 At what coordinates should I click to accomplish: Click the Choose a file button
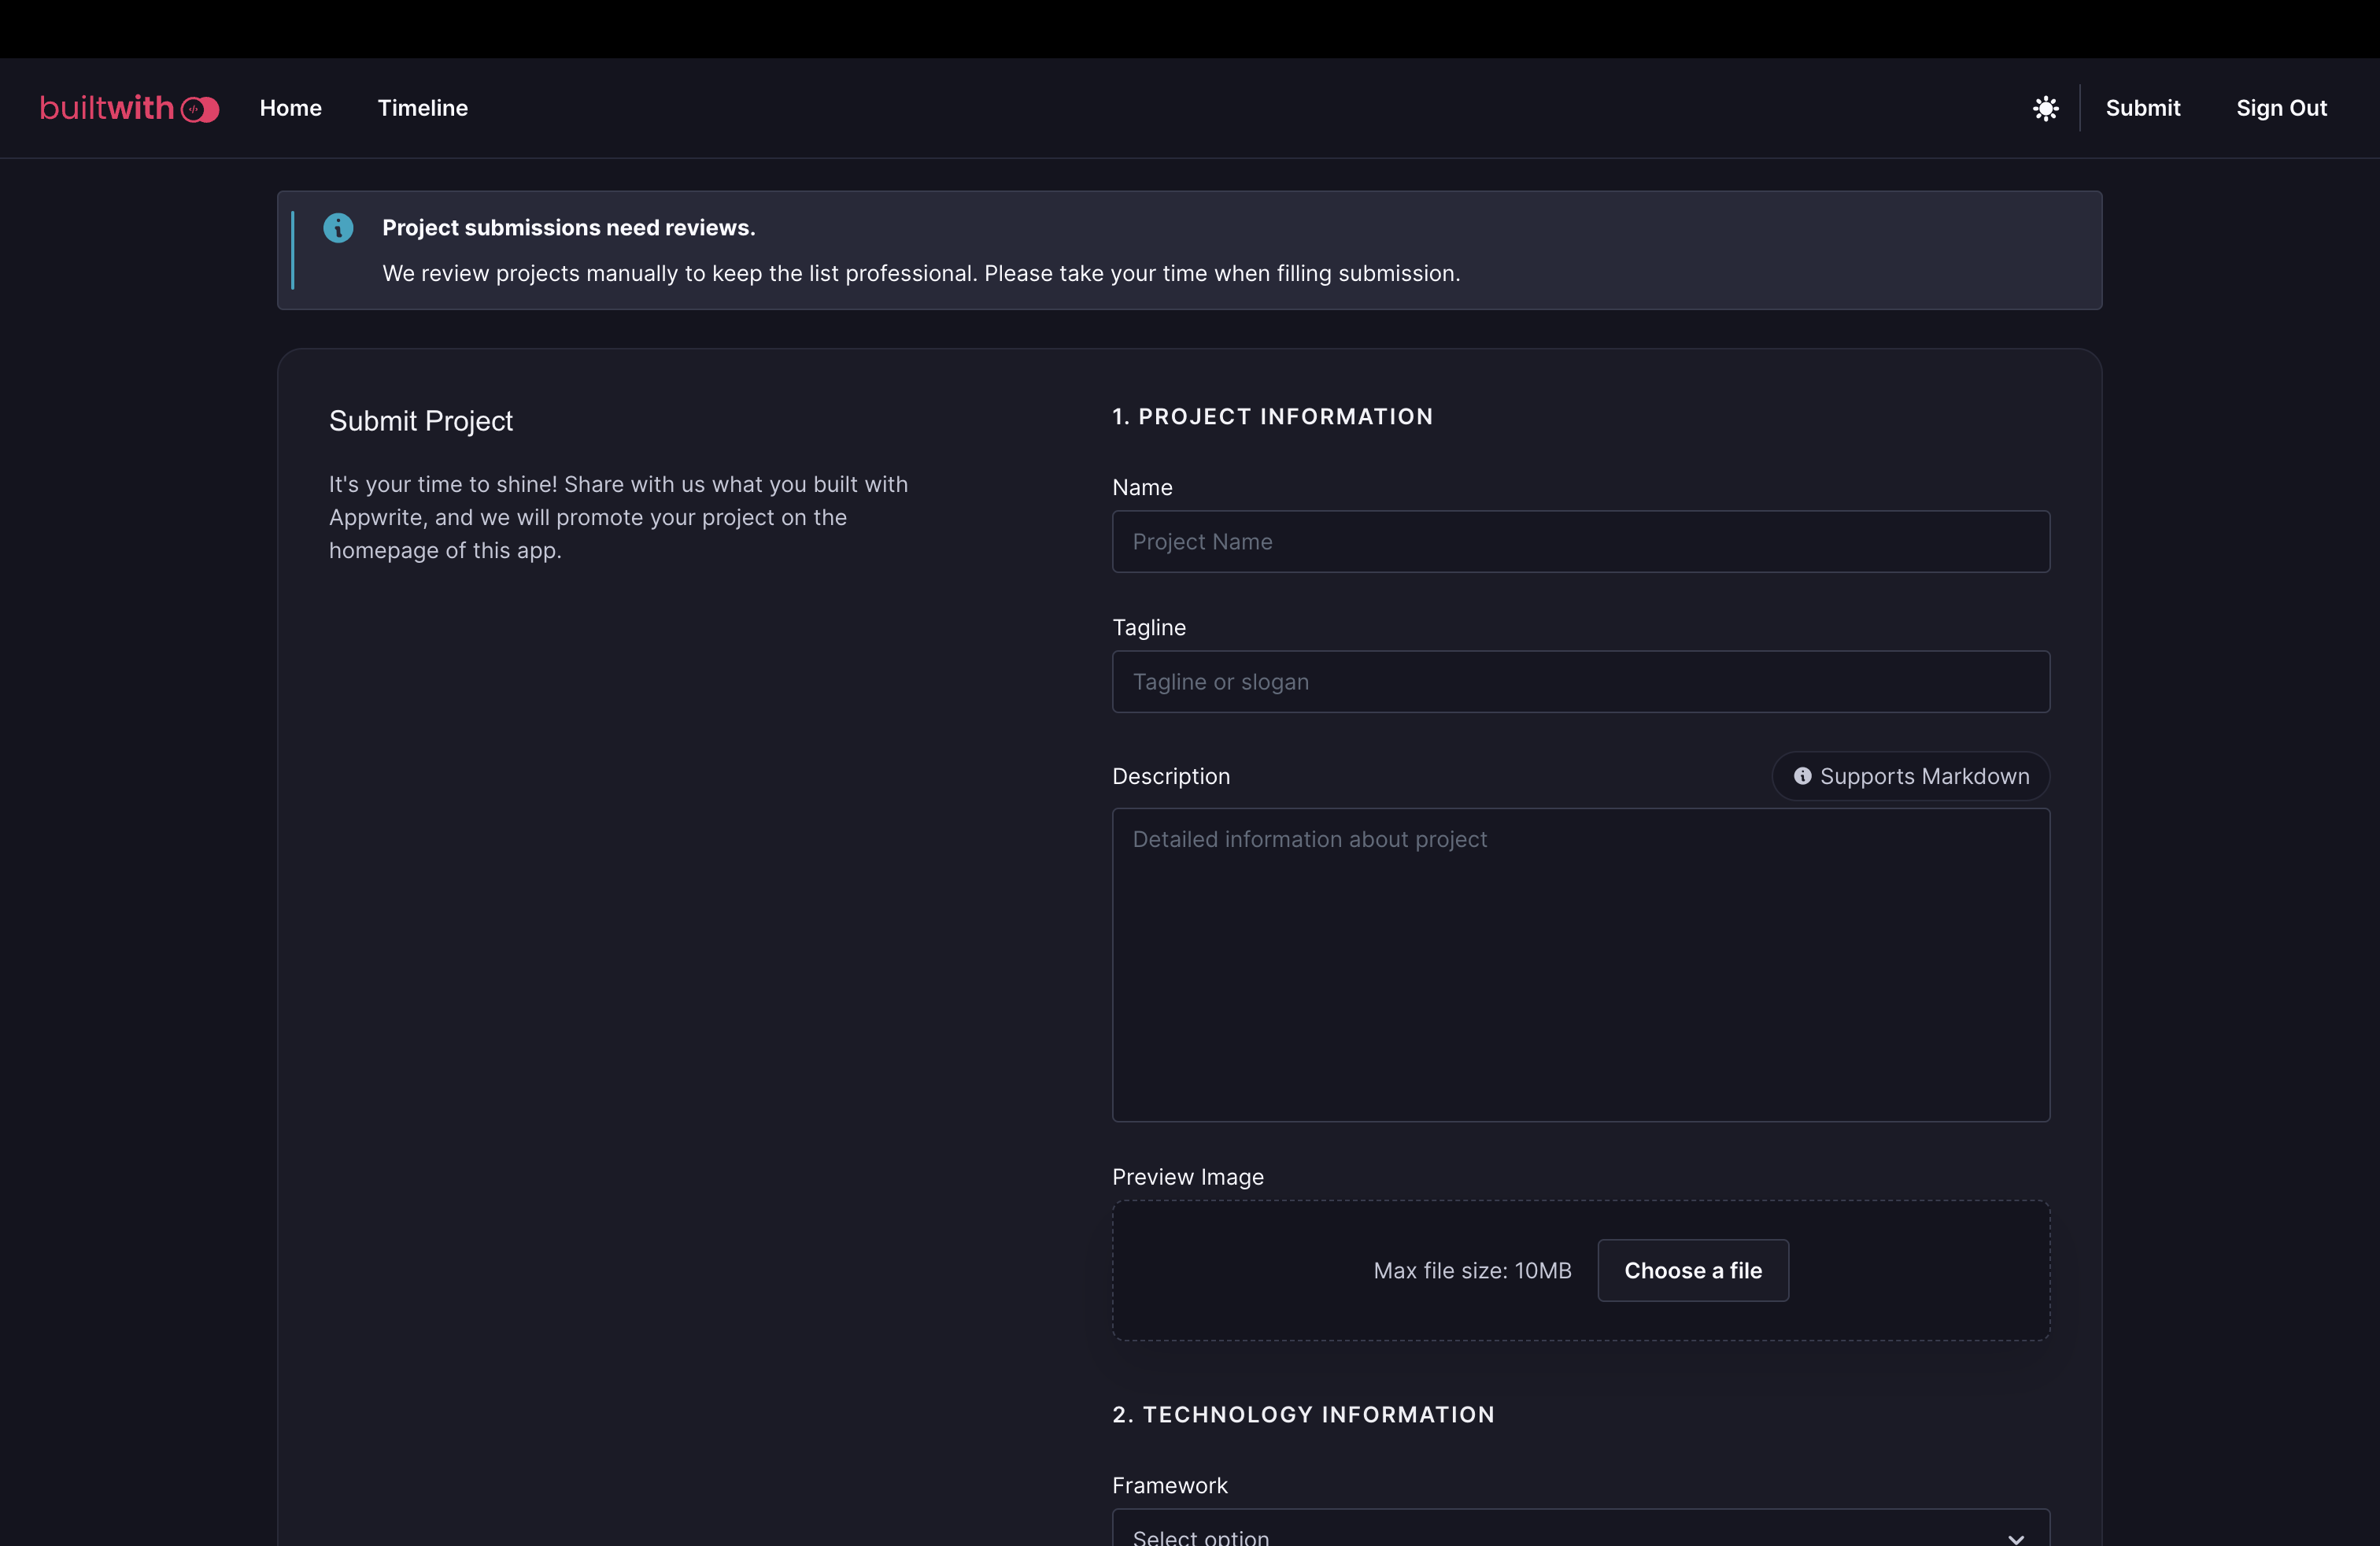pos(1693,1270)
